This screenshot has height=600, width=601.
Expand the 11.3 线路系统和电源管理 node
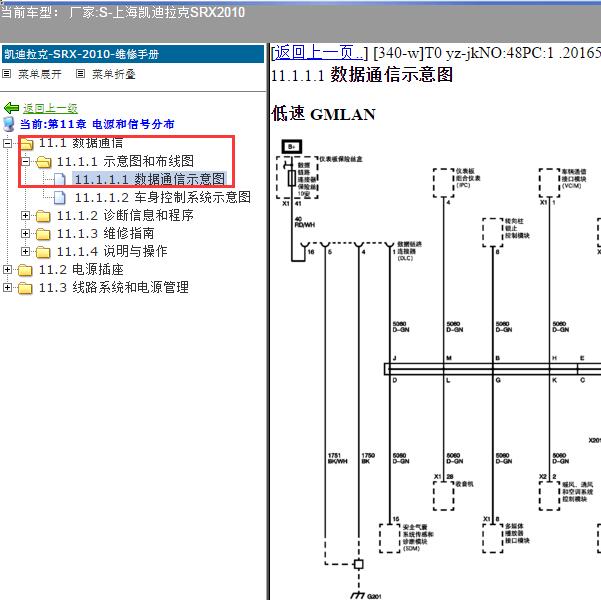(7, 288)
